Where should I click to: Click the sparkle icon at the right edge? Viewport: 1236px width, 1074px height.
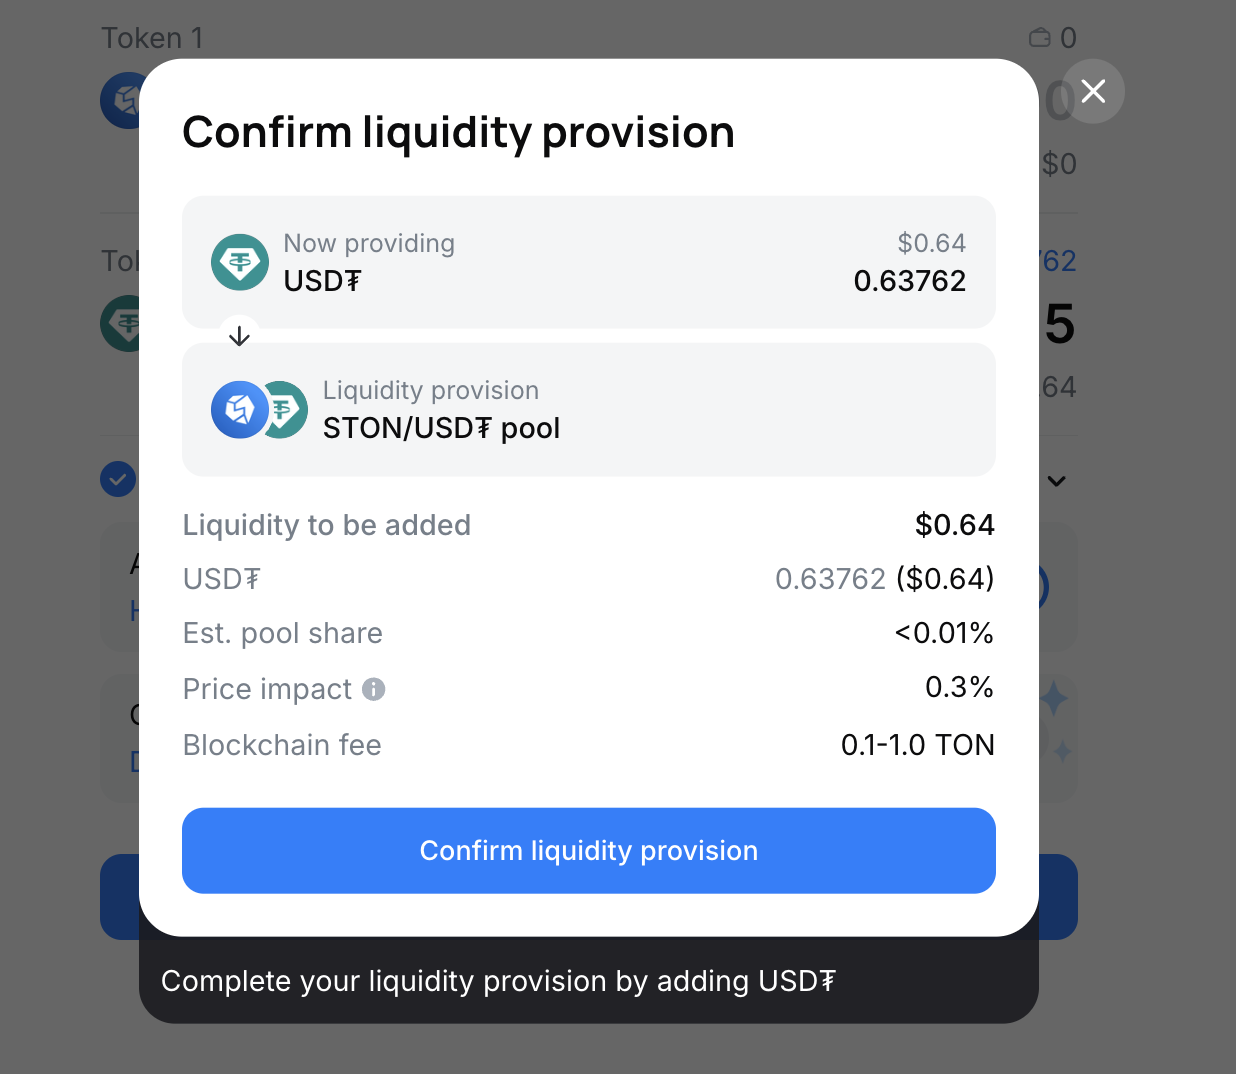(1055, 700)
